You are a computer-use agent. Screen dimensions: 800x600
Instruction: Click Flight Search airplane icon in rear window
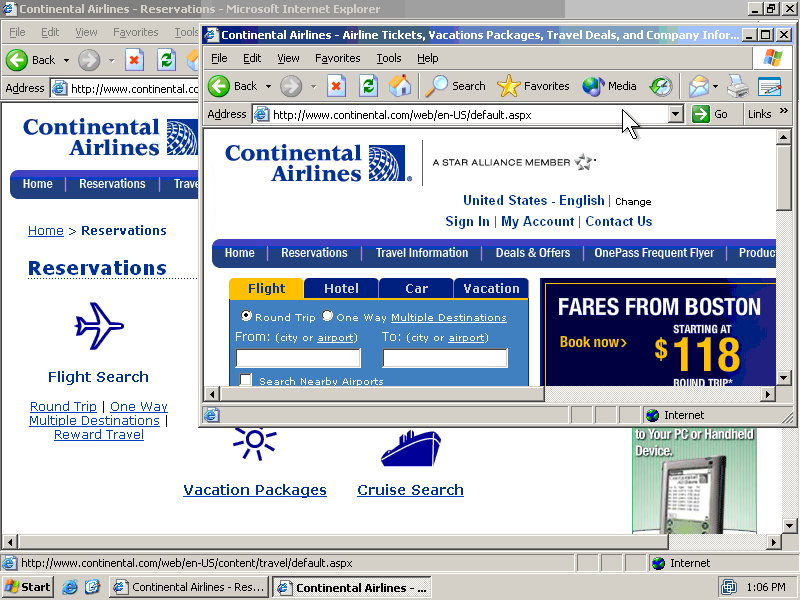[99, 326]
